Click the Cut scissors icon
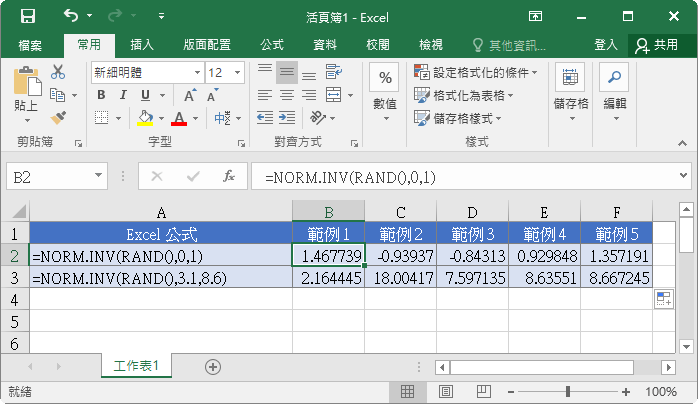 click(58, 72)
